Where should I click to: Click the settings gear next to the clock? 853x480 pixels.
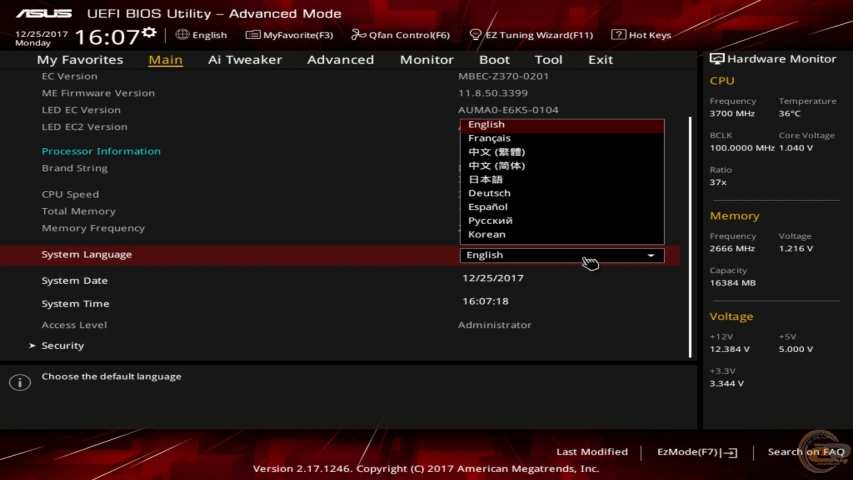149,33
